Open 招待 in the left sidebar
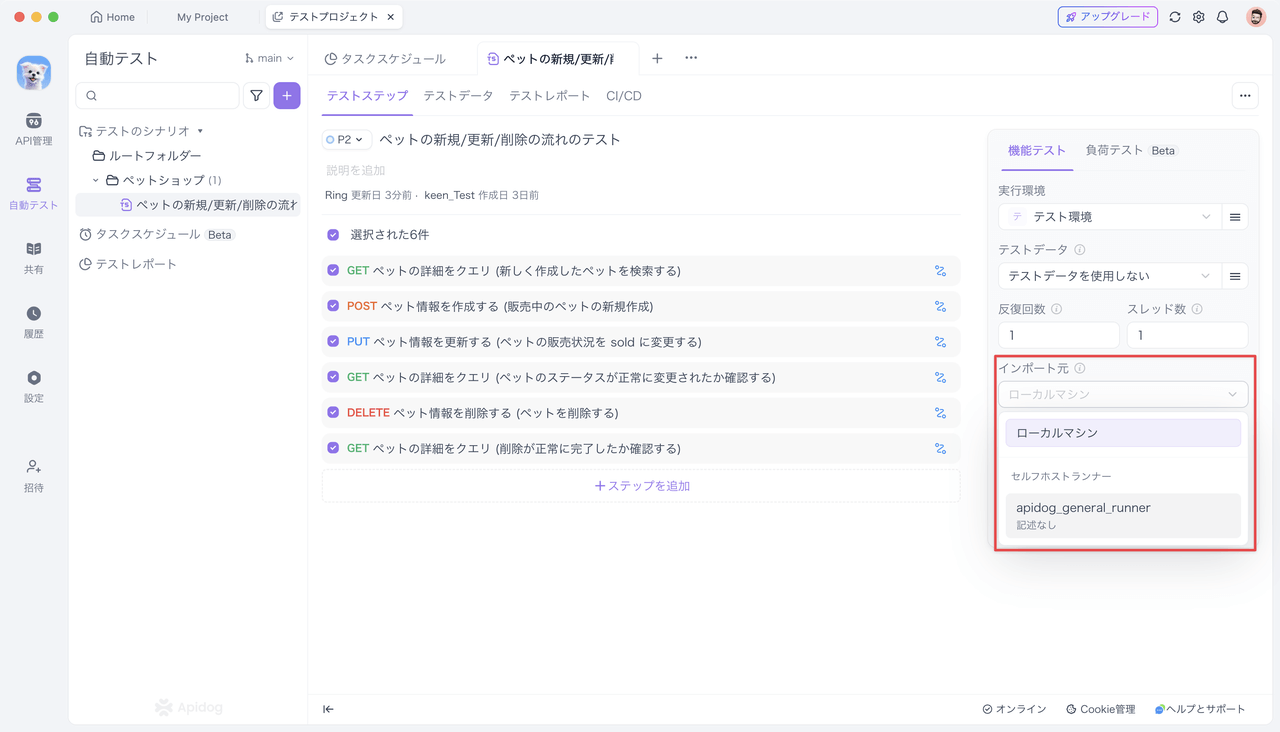This screenshot has height=732, width=1280. point(34,476)
